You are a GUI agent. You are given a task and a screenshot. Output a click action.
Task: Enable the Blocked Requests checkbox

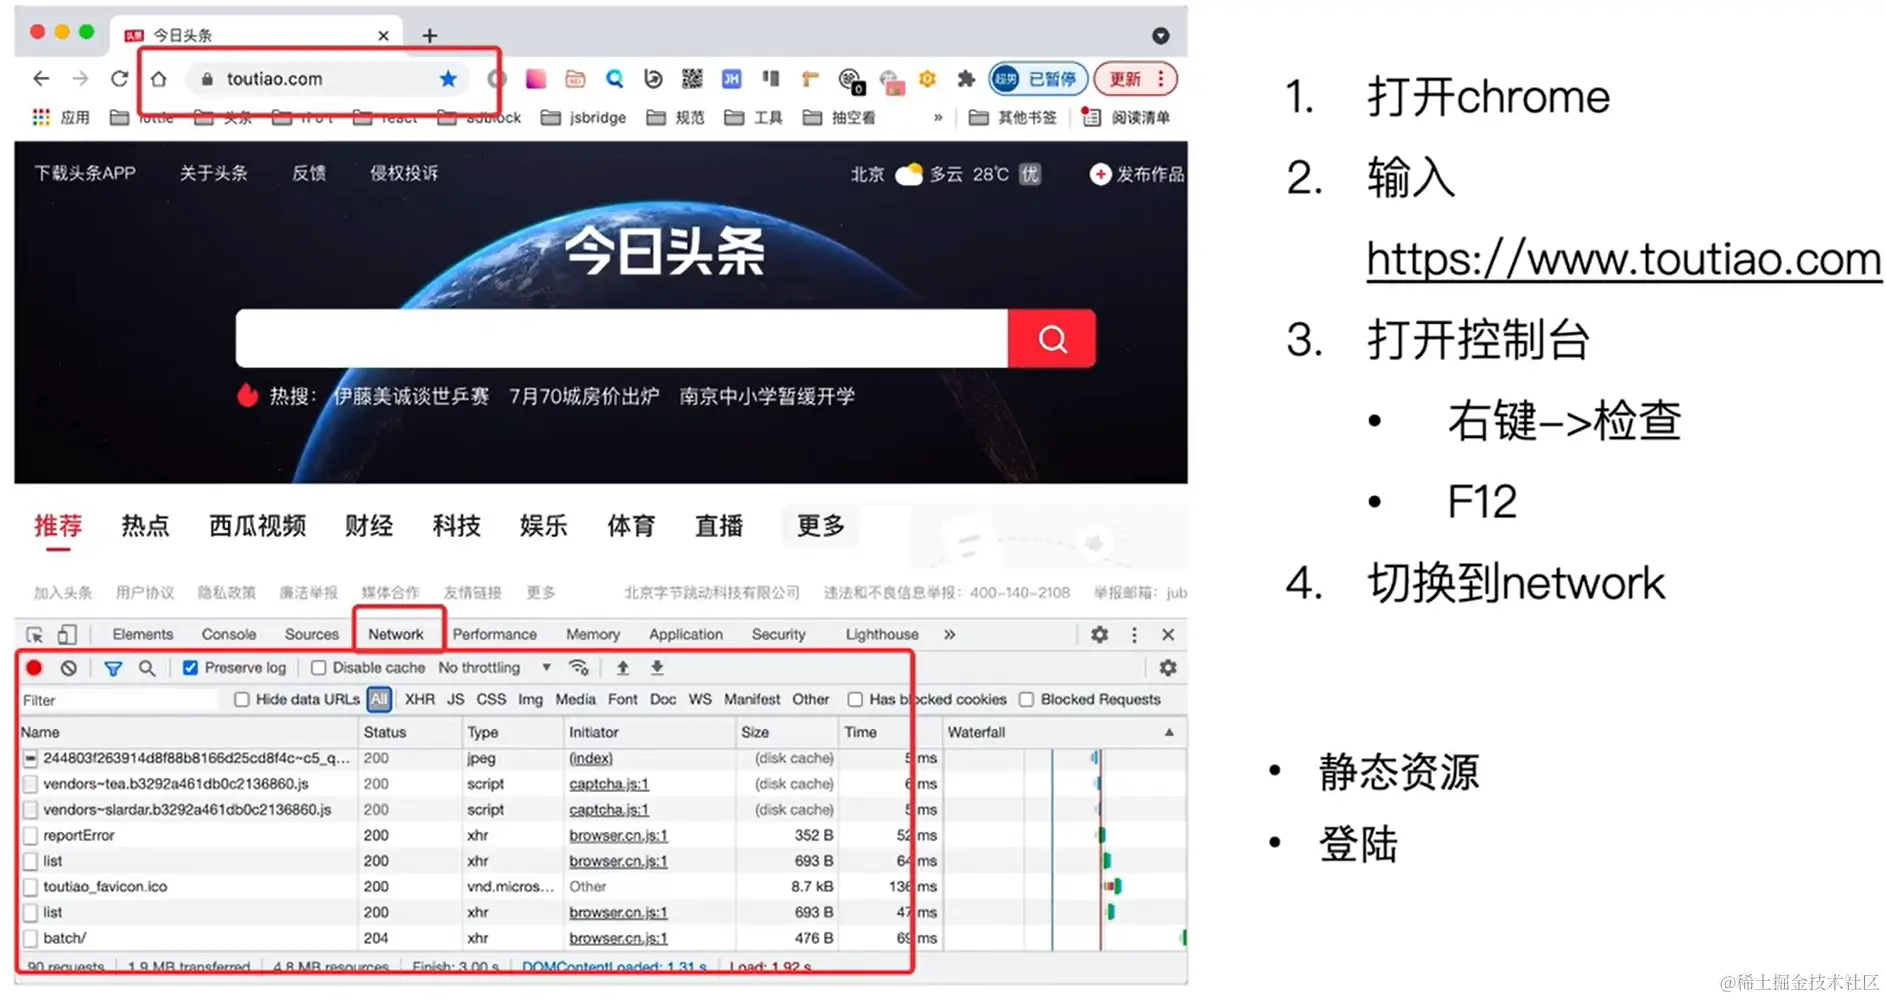1026,699
